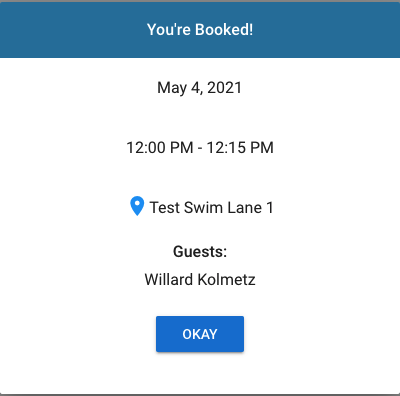The height and width of the screenshot is (396, 400).
Task: Click the year 2021 in the date
Action: pos(224,88)
